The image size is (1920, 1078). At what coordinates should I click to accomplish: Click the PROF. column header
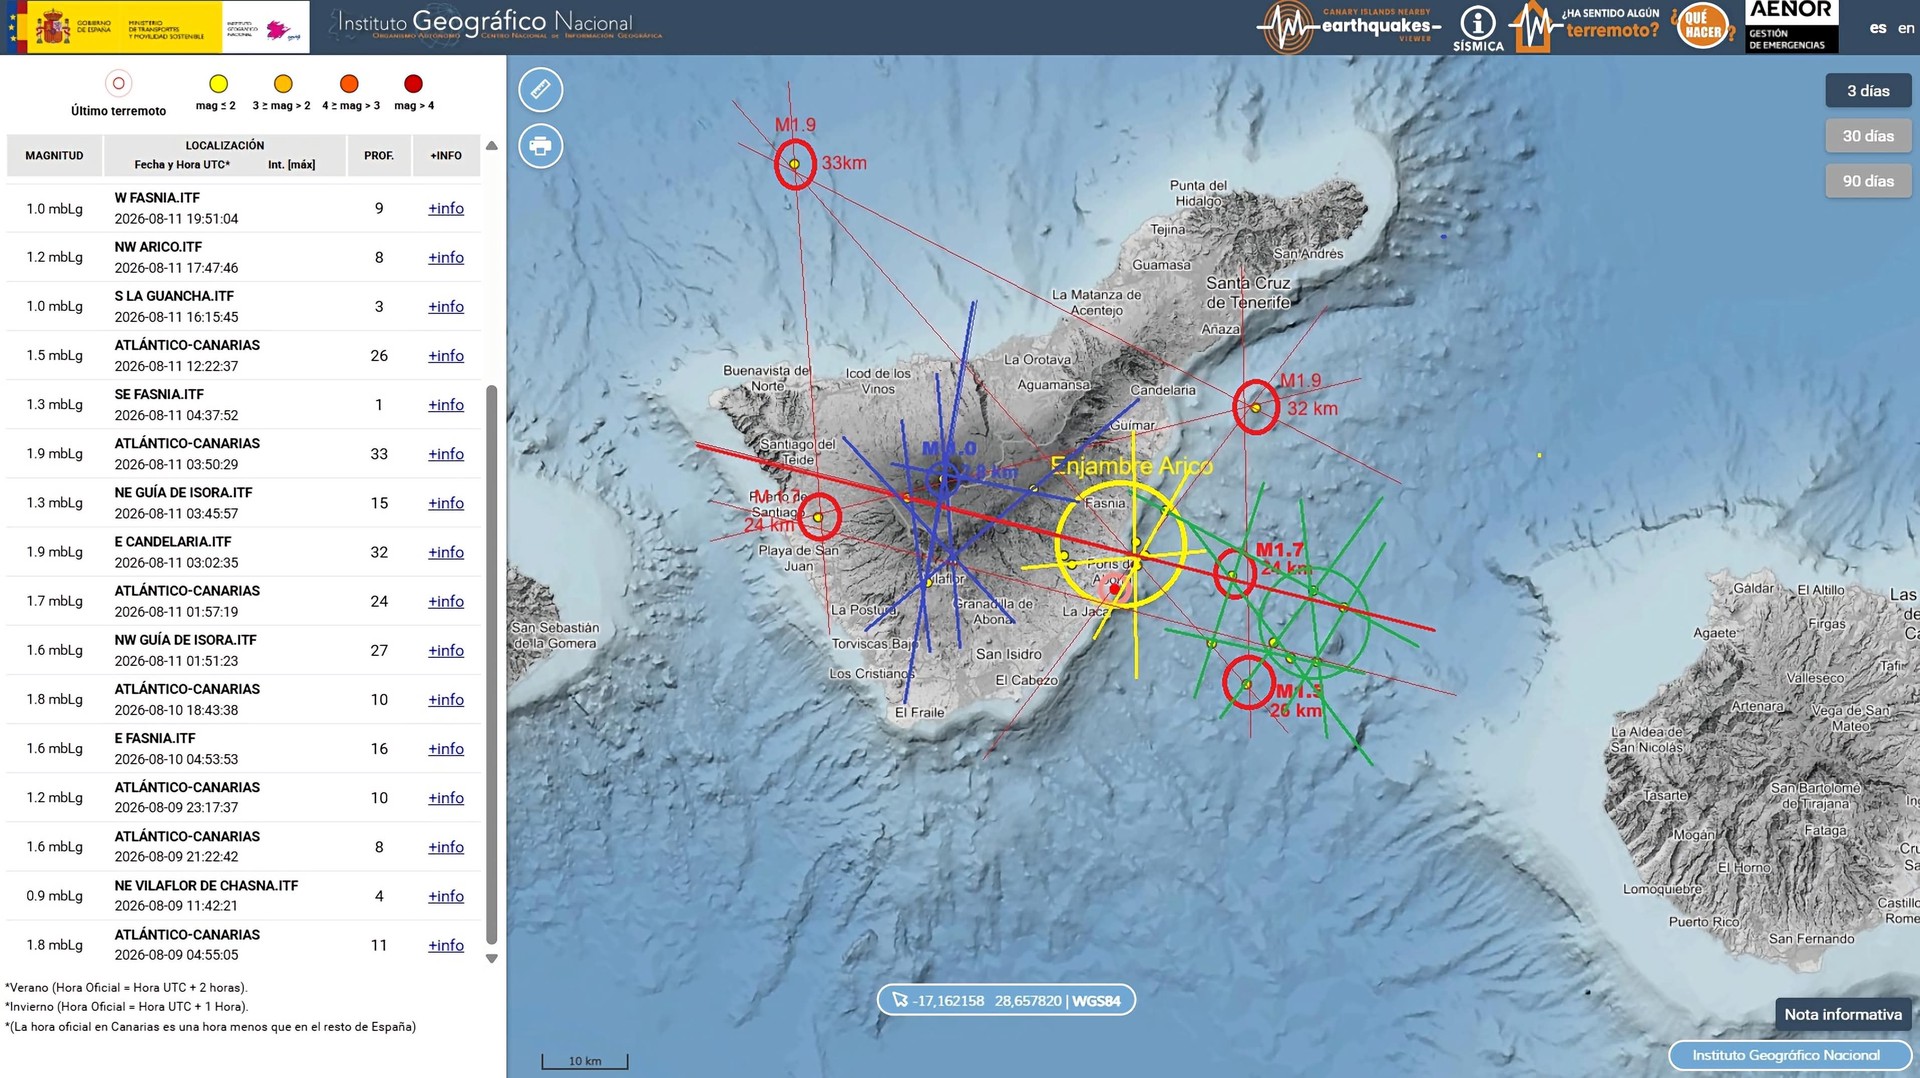pyautogui.click(x=379, y=156)
